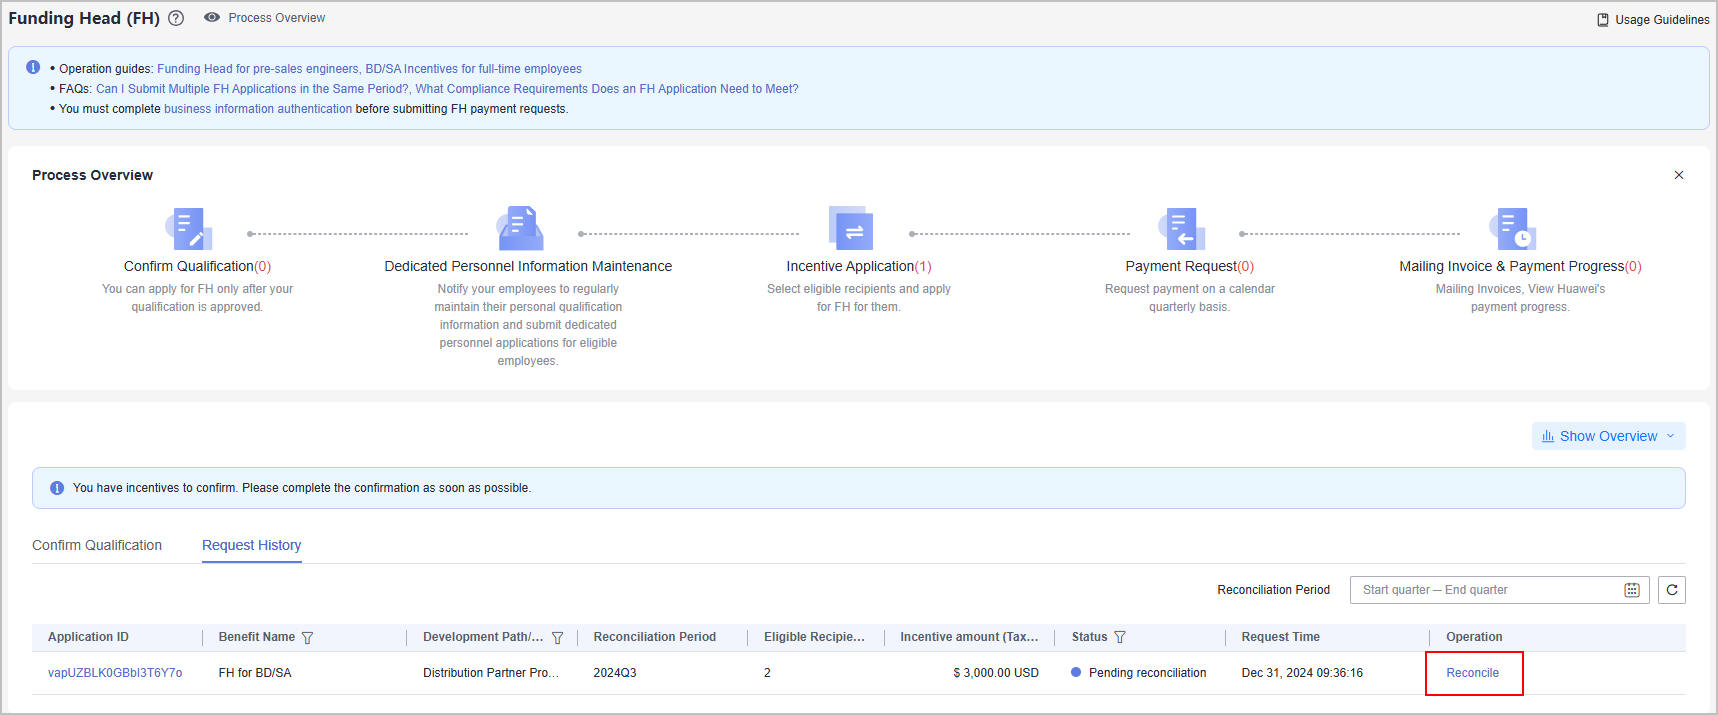Click the Dedicated Personnel Information Maintenance icon
The height and width of the screenshot is (715, 1718).
pos(520,229)
